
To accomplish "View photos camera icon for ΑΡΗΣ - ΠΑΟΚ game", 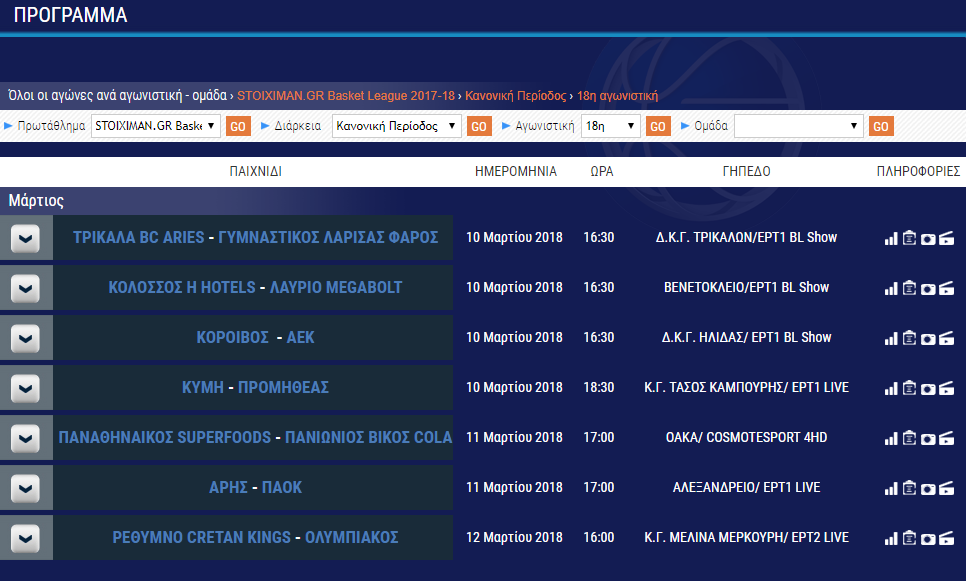I will pos(928,489).
